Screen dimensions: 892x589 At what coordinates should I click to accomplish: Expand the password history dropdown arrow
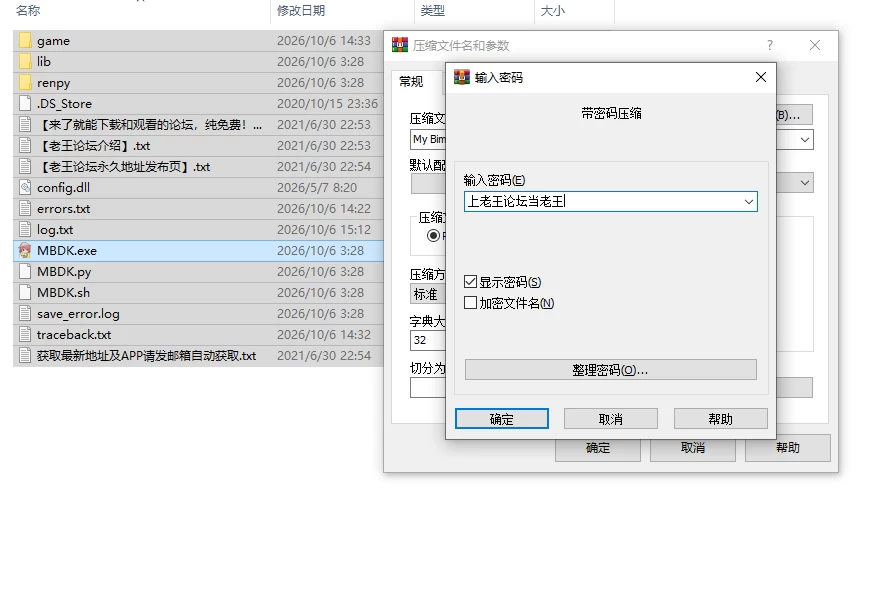(749, 201)
